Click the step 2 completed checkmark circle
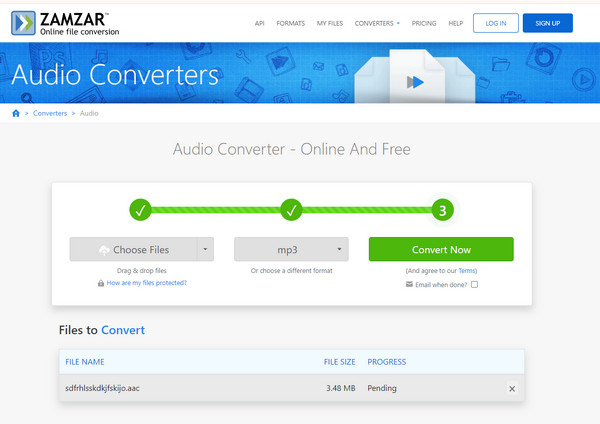The height and width of the screenshot is (424, 600). 291,210
